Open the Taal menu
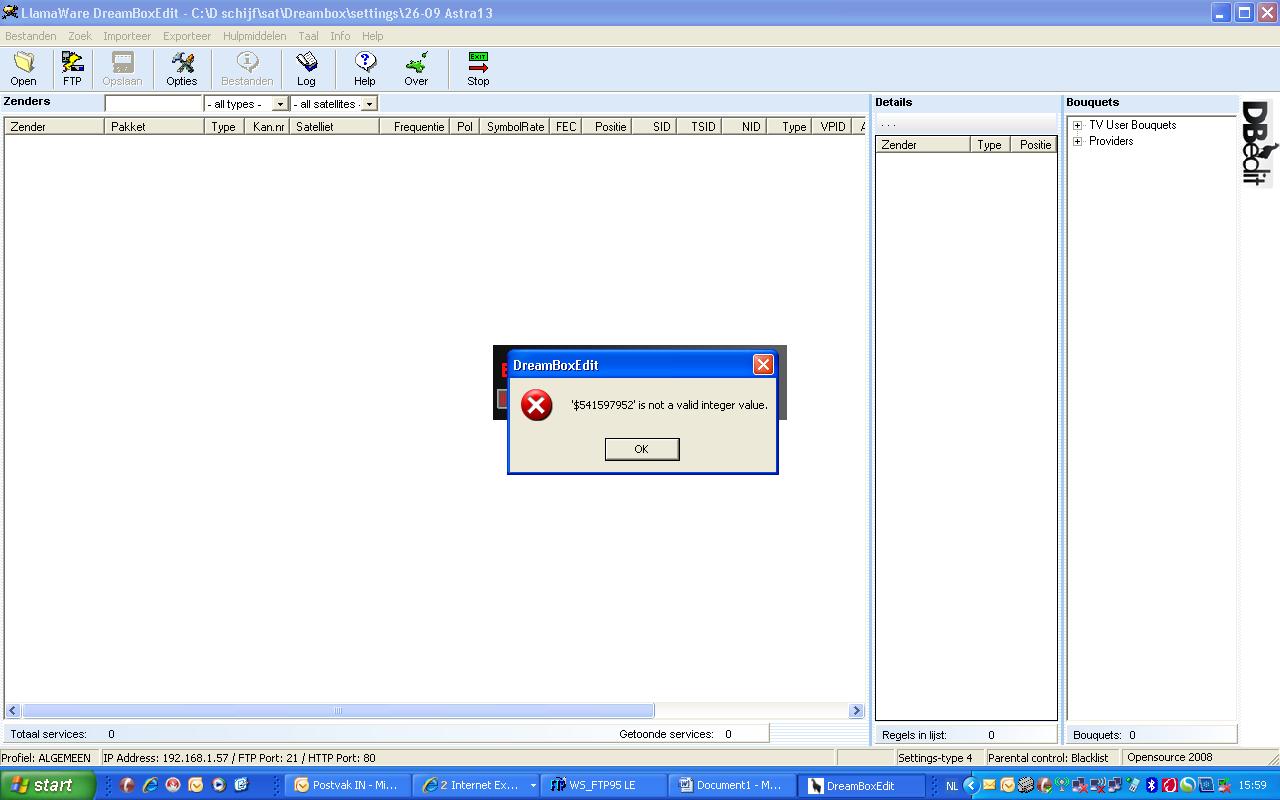The height and width of the screenshot is (800, 1280). pyautogui.click(x=308, y=36)
